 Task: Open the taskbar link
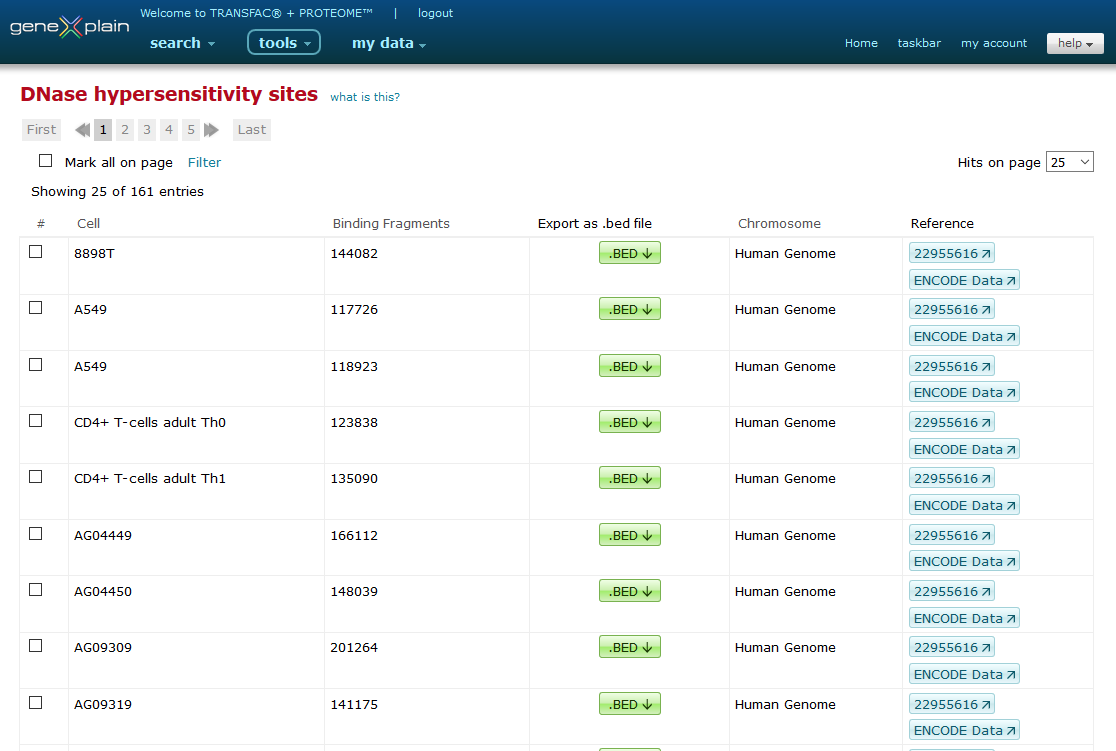[919, 43]
